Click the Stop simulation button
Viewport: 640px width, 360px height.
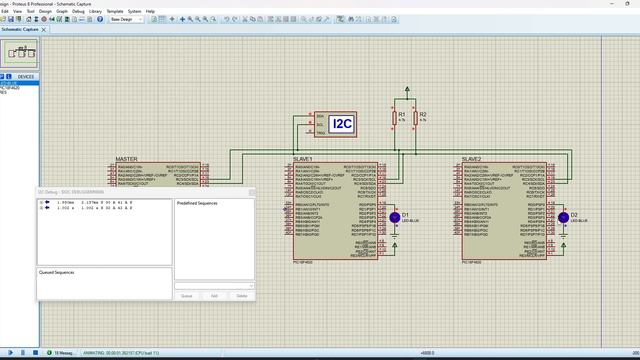coord(36,353)
